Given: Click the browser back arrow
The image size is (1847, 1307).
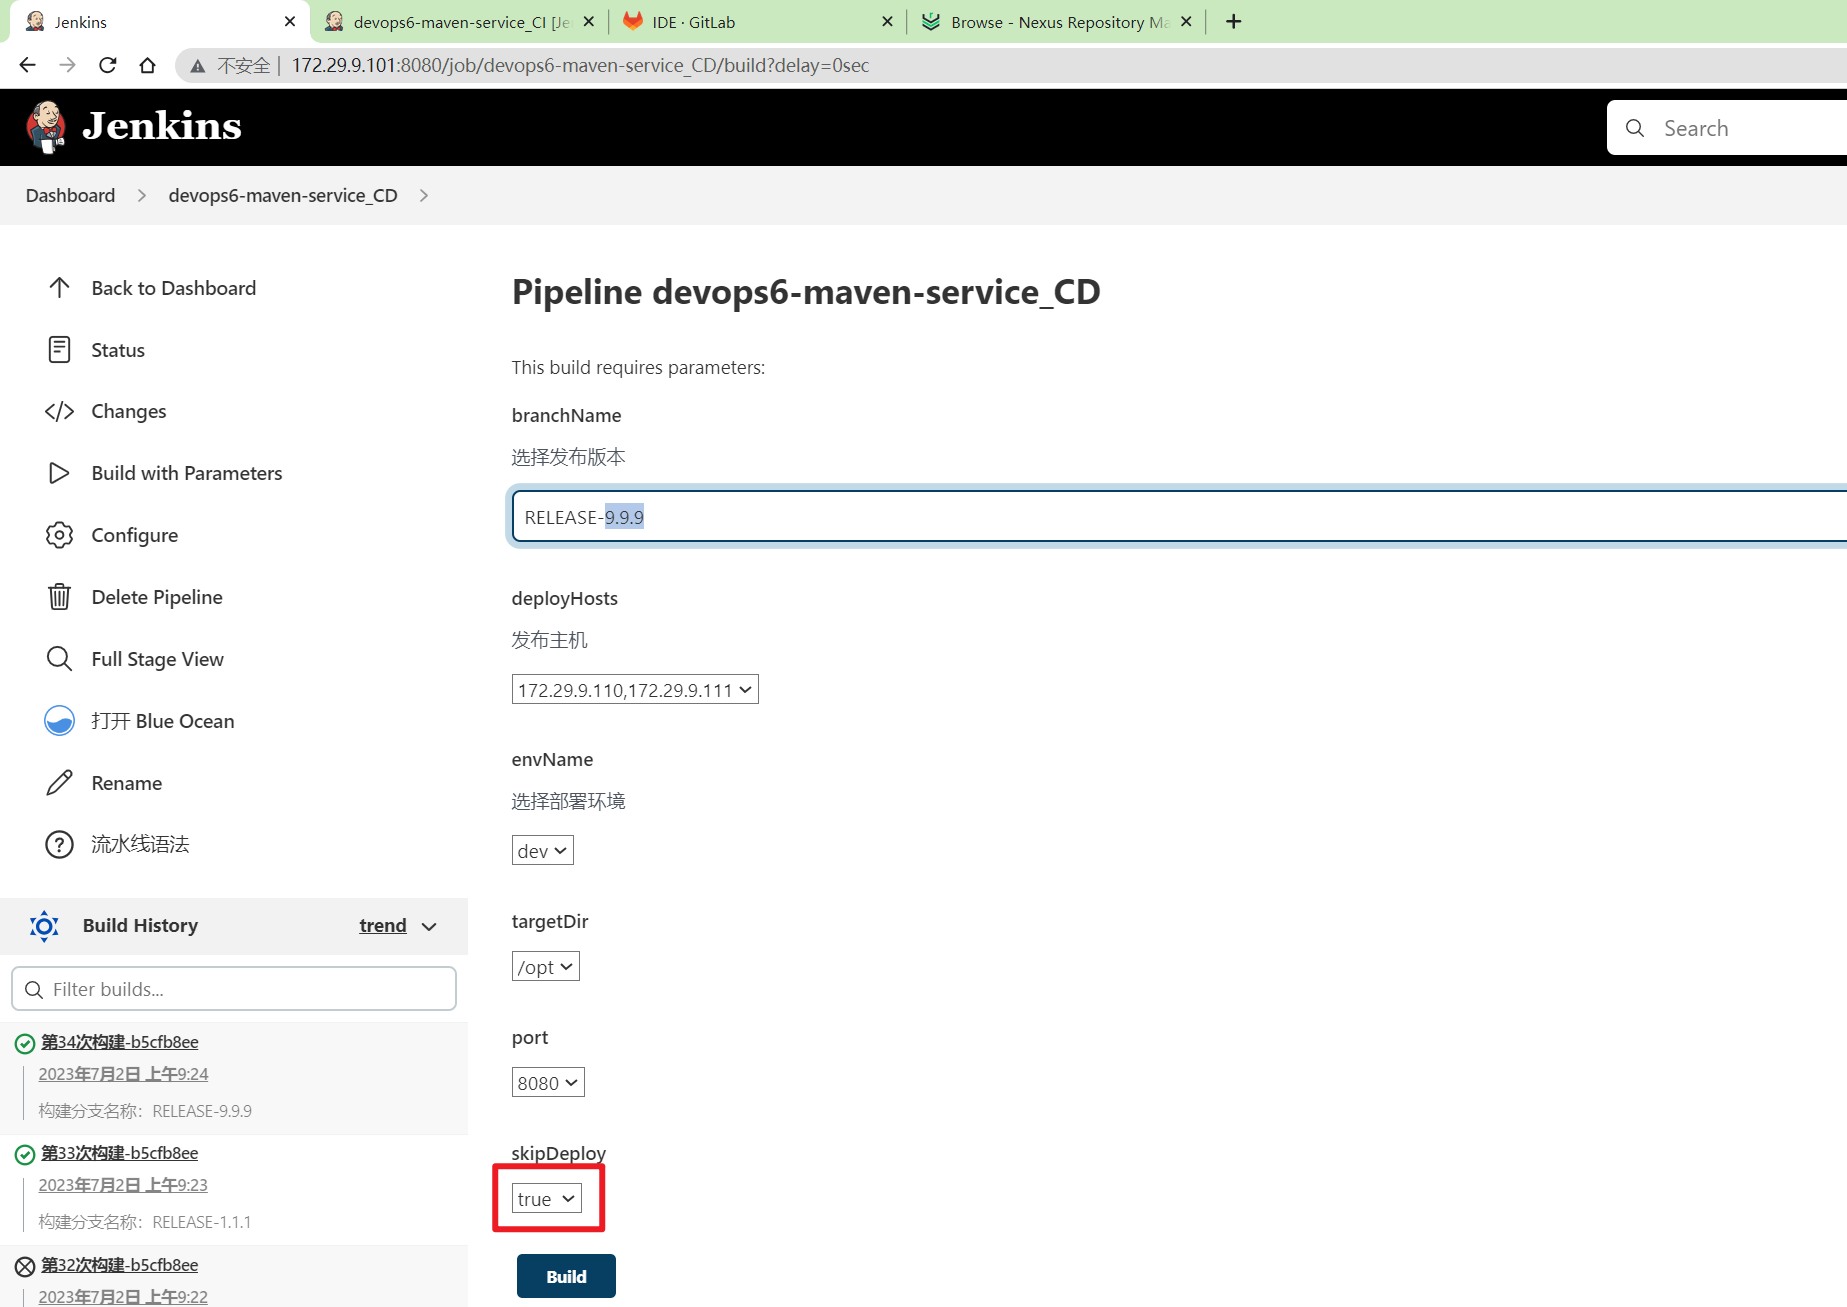Looking at the screenshot, I should click(x=27, y=65).
